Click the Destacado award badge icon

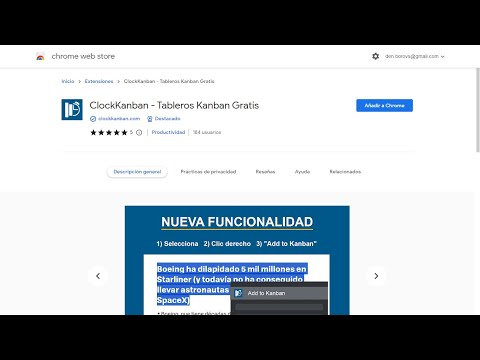pos(150,119)
